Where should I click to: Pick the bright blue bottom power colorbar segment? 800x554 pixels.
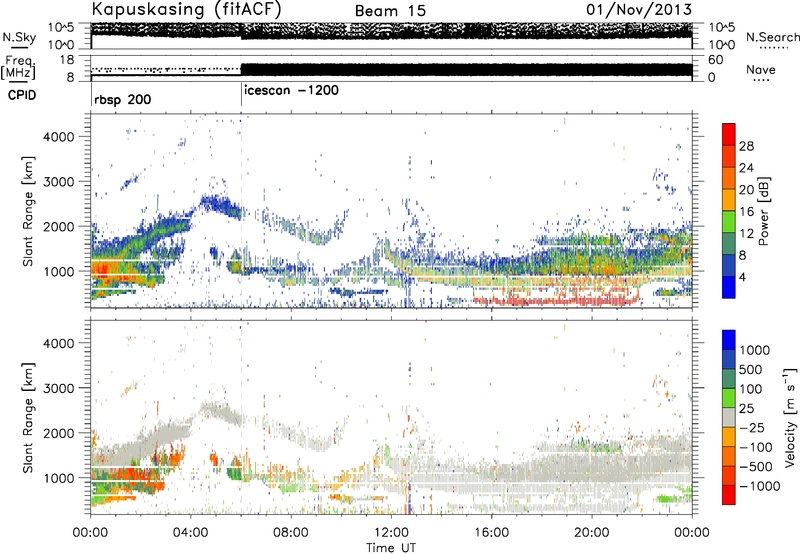click(729, 287)
